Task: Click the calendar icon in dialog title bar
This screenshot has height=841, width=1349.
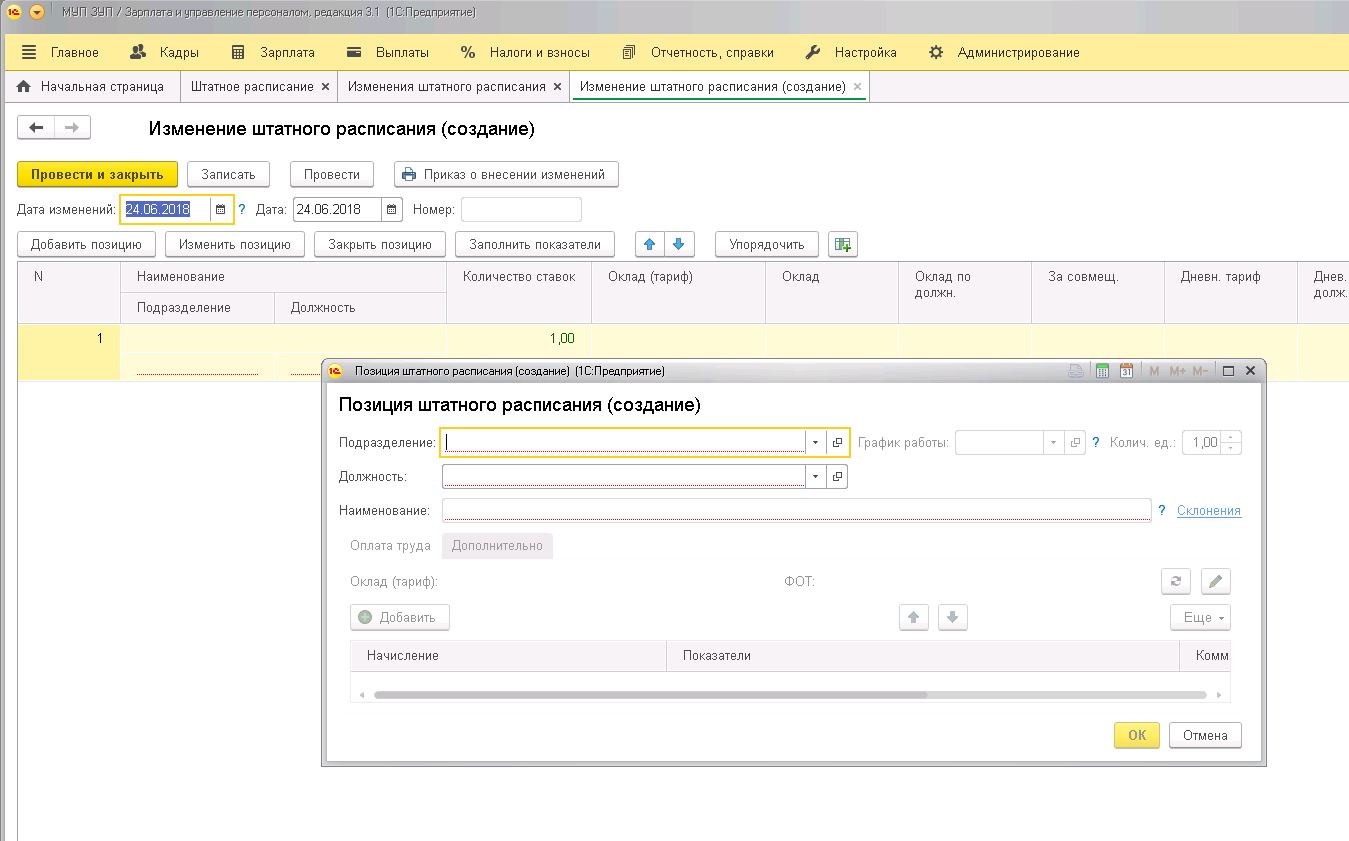Action: 1127,371
